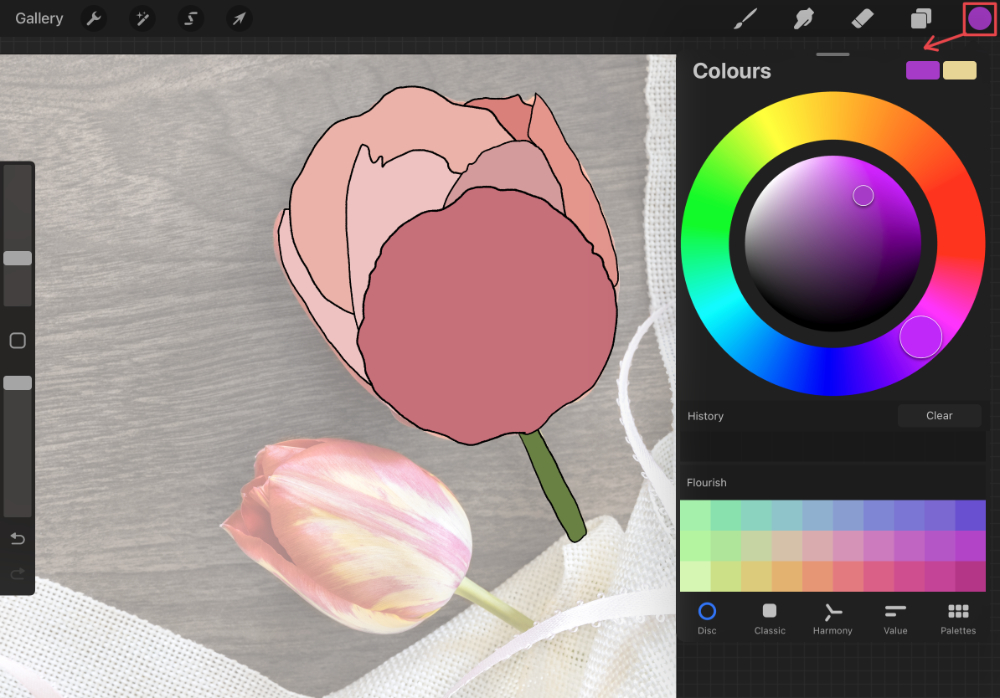This screenshot has width=1000, height=698.
Task: Select the Paint brush tool
Action: tap(745, 17)
